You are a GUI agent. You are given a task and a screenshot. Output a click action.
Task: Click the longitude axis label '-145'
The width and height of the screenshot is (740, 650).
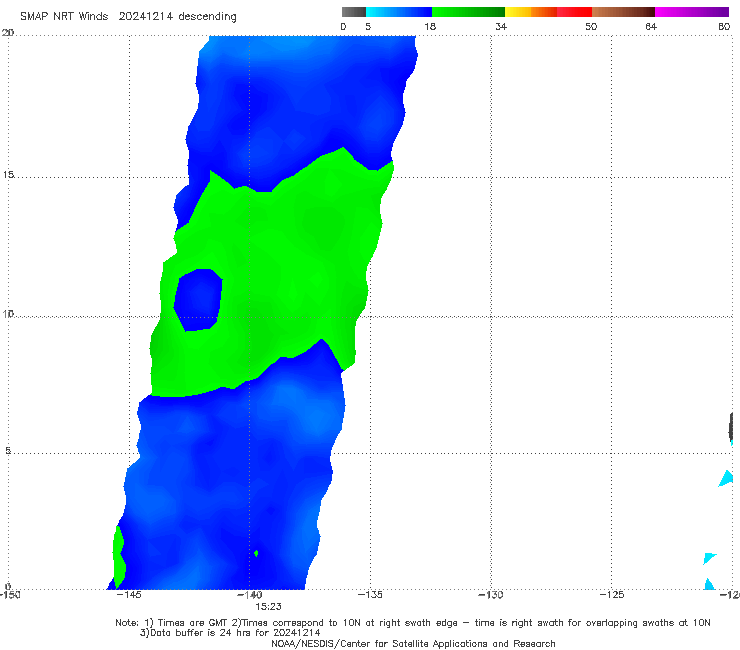(x=129, y=595)
